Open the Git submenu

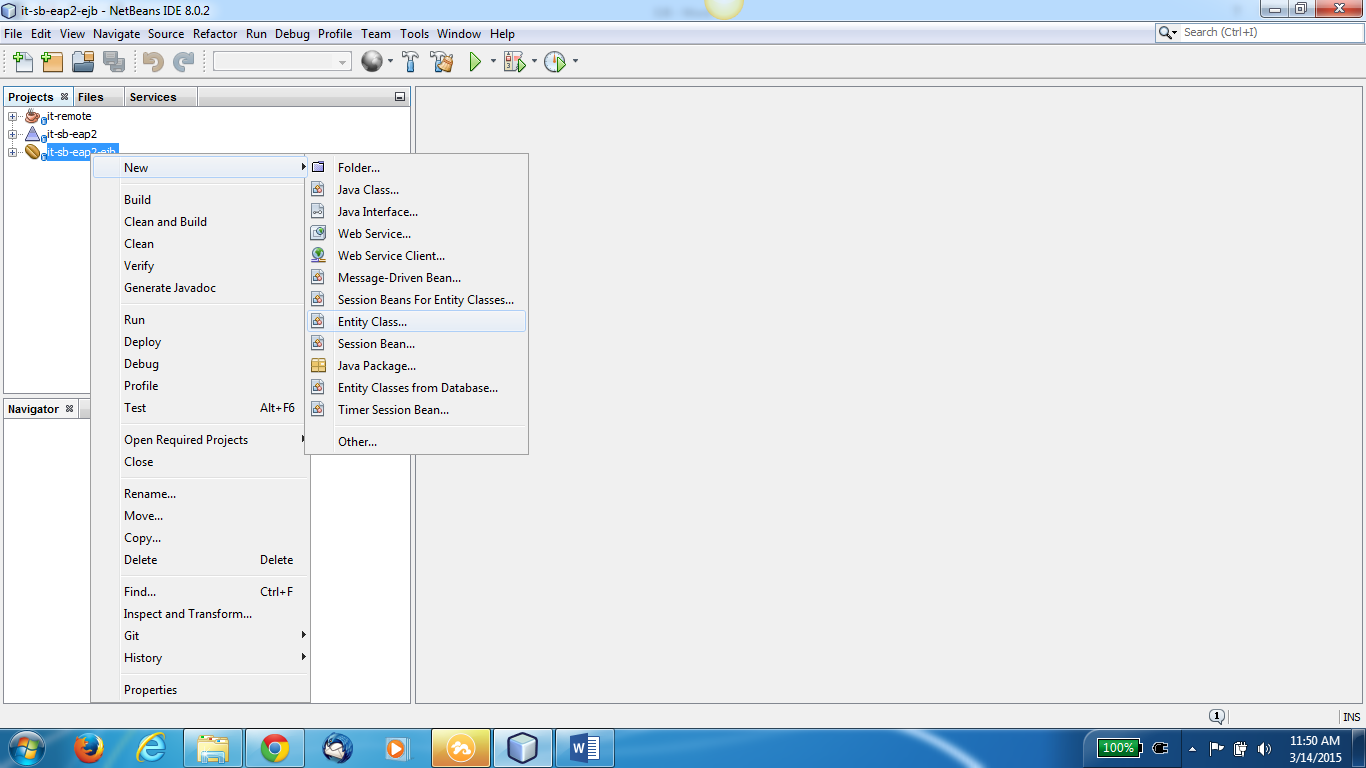pyautogui.click(x=200, y=636)
